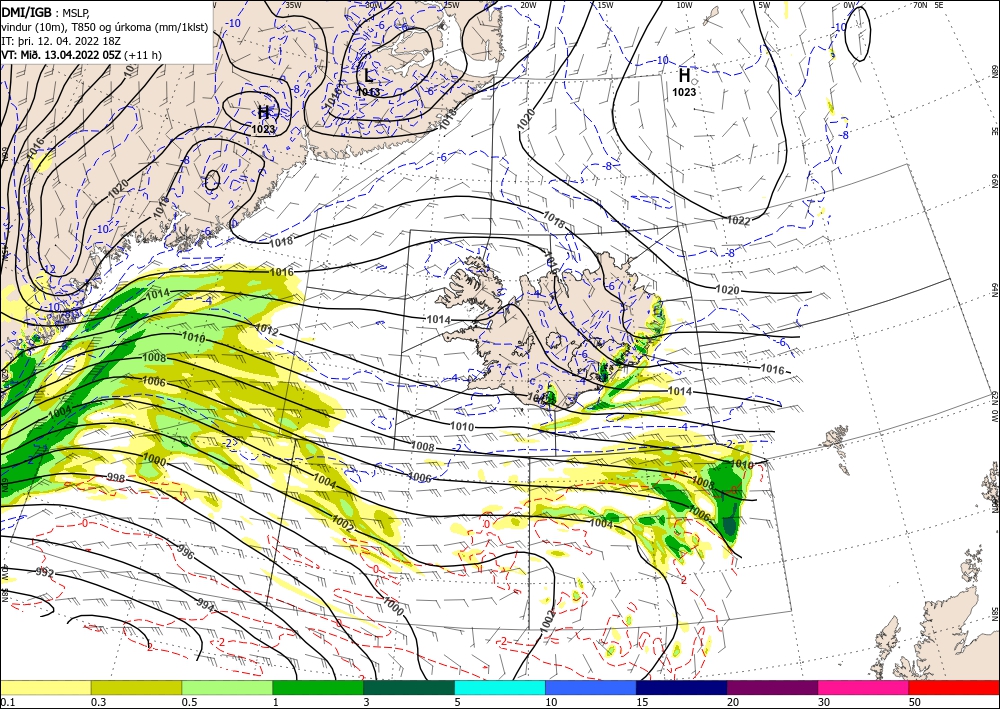This screenshot has height=709, width=1000.
Task: Pick the blue 10–15 legend swatch
Action: click(x=591, y=687)
